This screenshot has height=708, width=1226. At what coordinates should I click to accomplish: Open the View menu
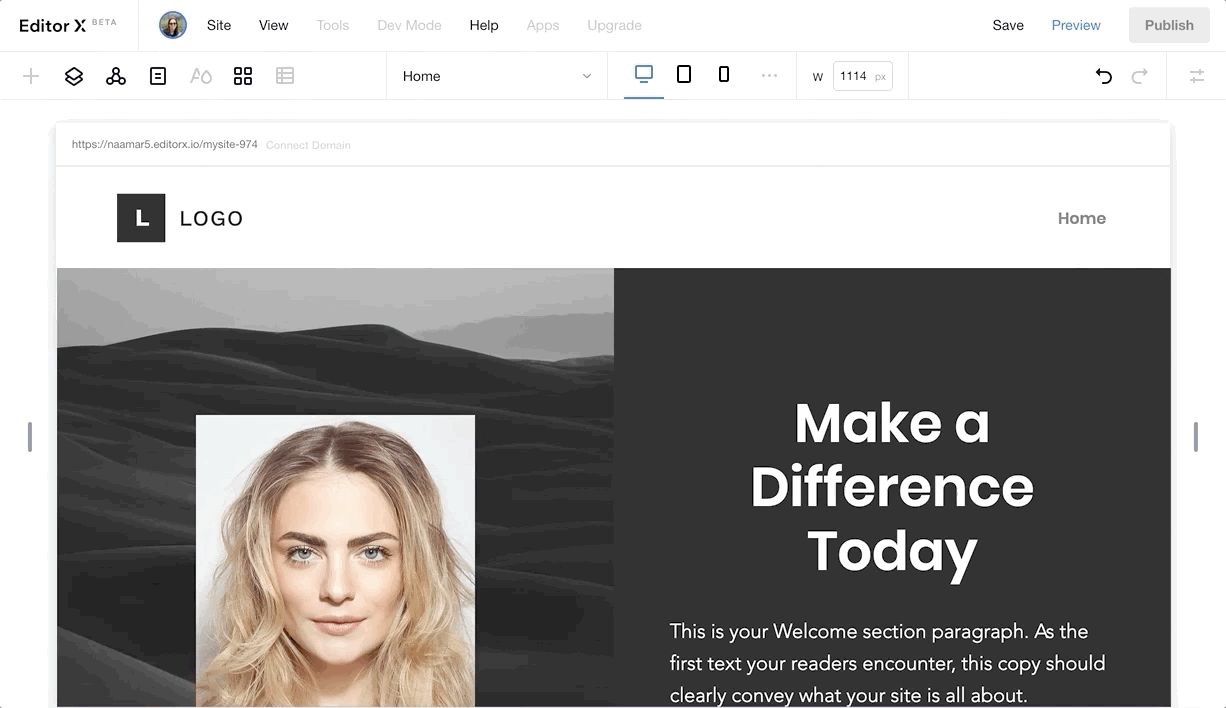click(274, 25)
